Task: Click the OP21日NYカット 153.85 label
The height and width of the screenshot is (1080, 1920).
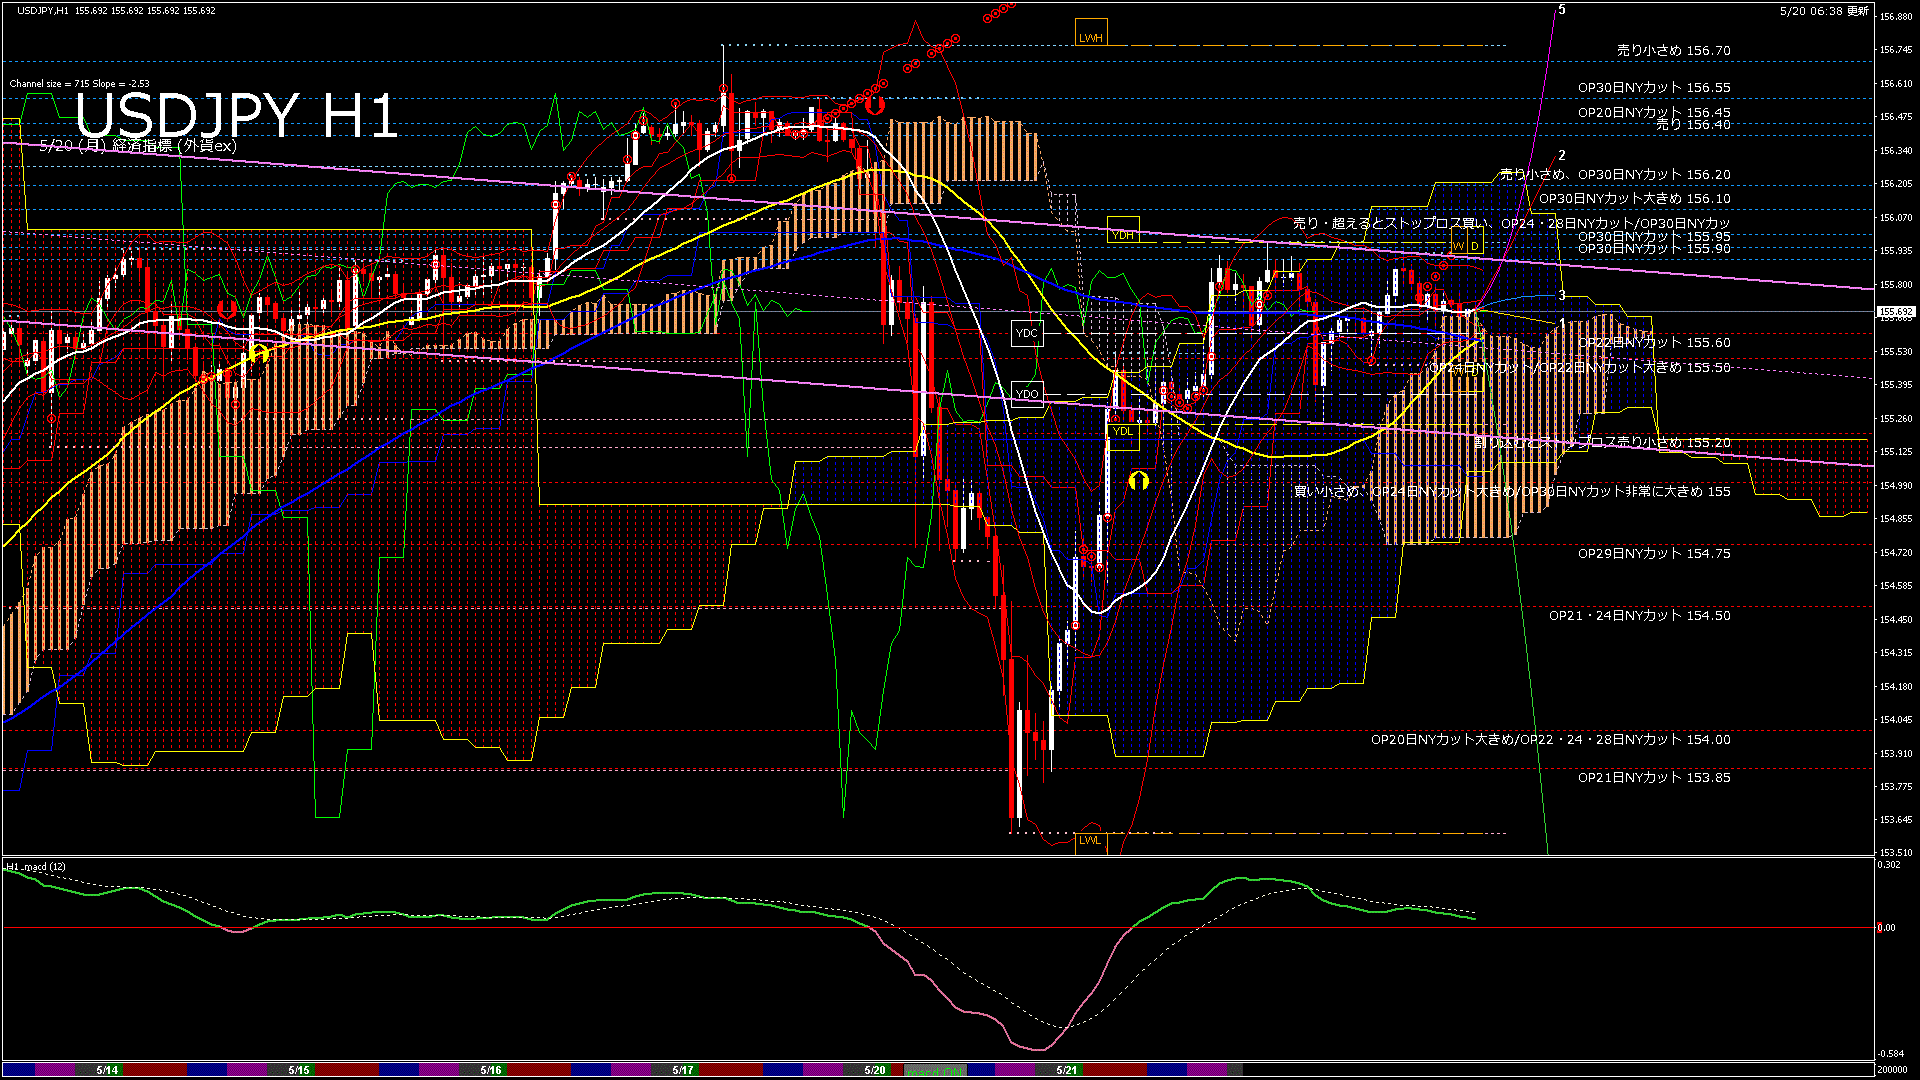Action: 1654,777
